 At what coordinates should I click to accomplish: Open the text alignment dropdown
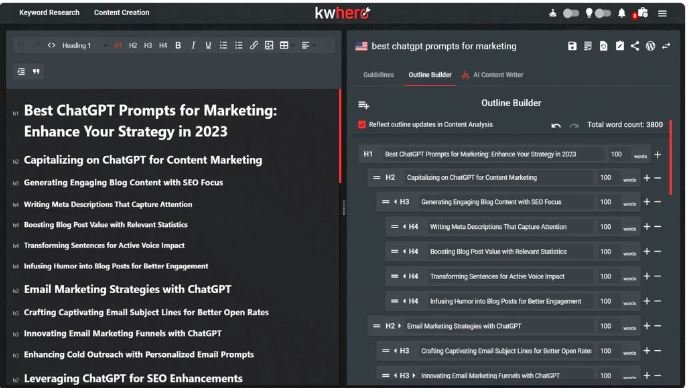tap(309, 45)
